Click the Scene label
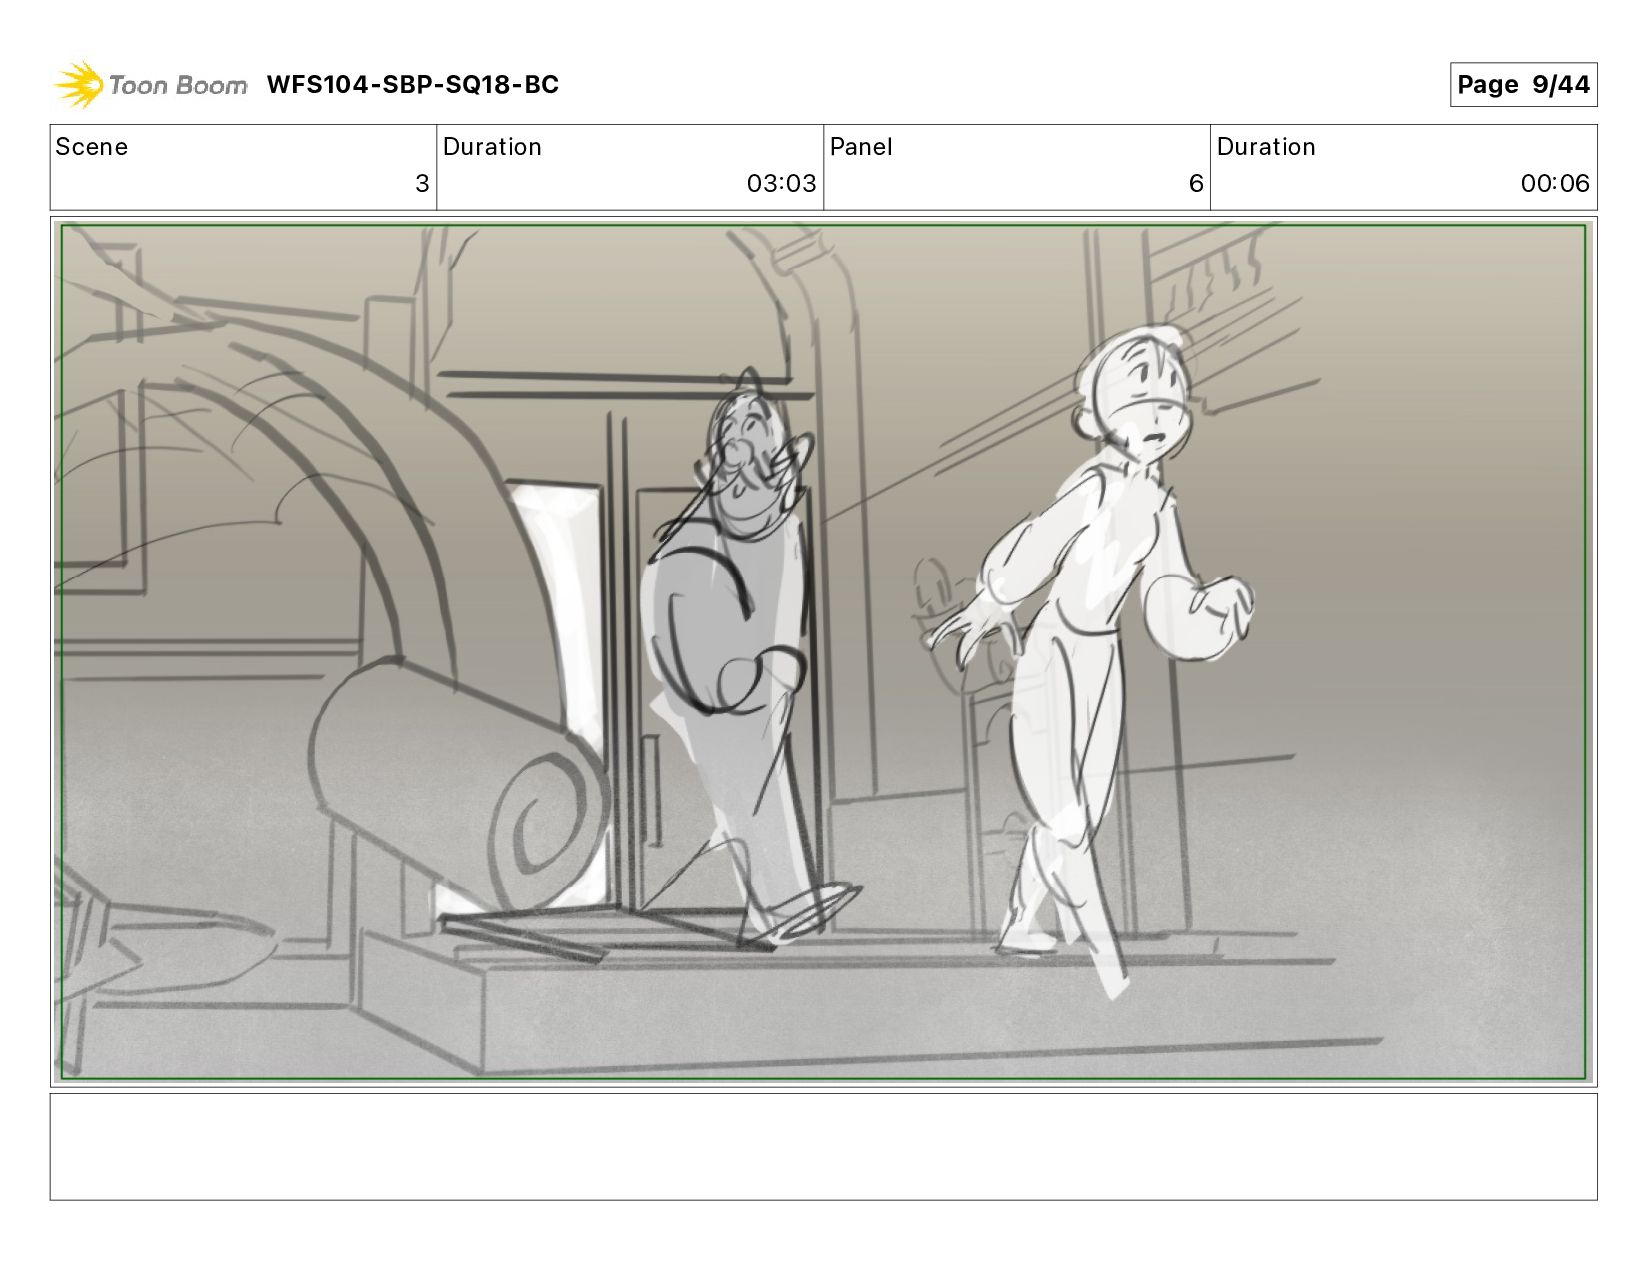 click(x=91, y=147)
